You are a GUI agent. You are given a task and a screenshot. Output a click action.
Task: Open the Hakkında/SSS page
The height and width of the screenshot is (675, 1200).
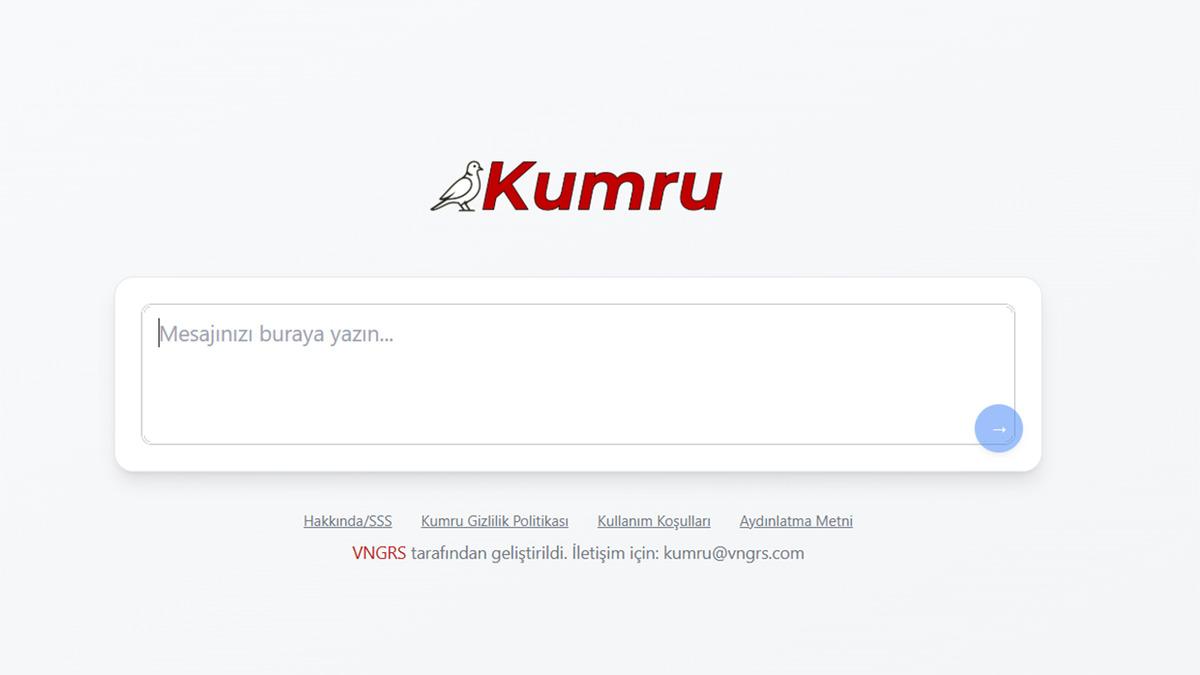tap(347, 521)
